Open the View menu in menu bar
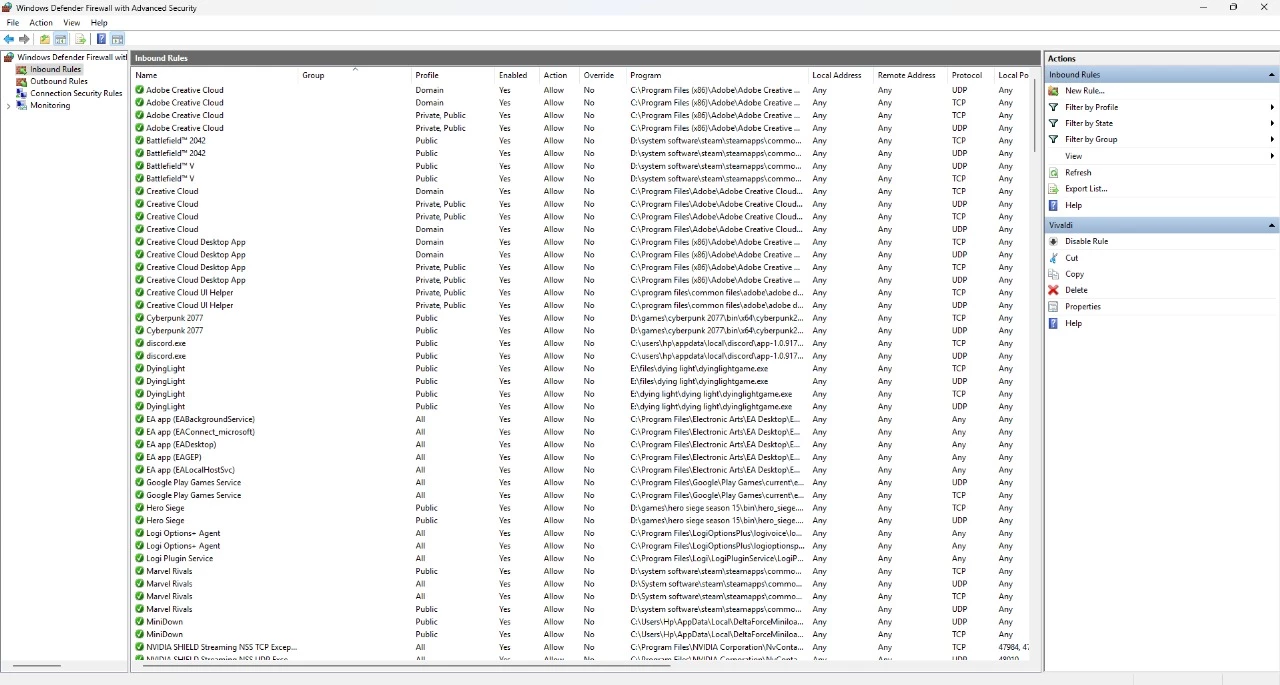 tap(72, 23)
